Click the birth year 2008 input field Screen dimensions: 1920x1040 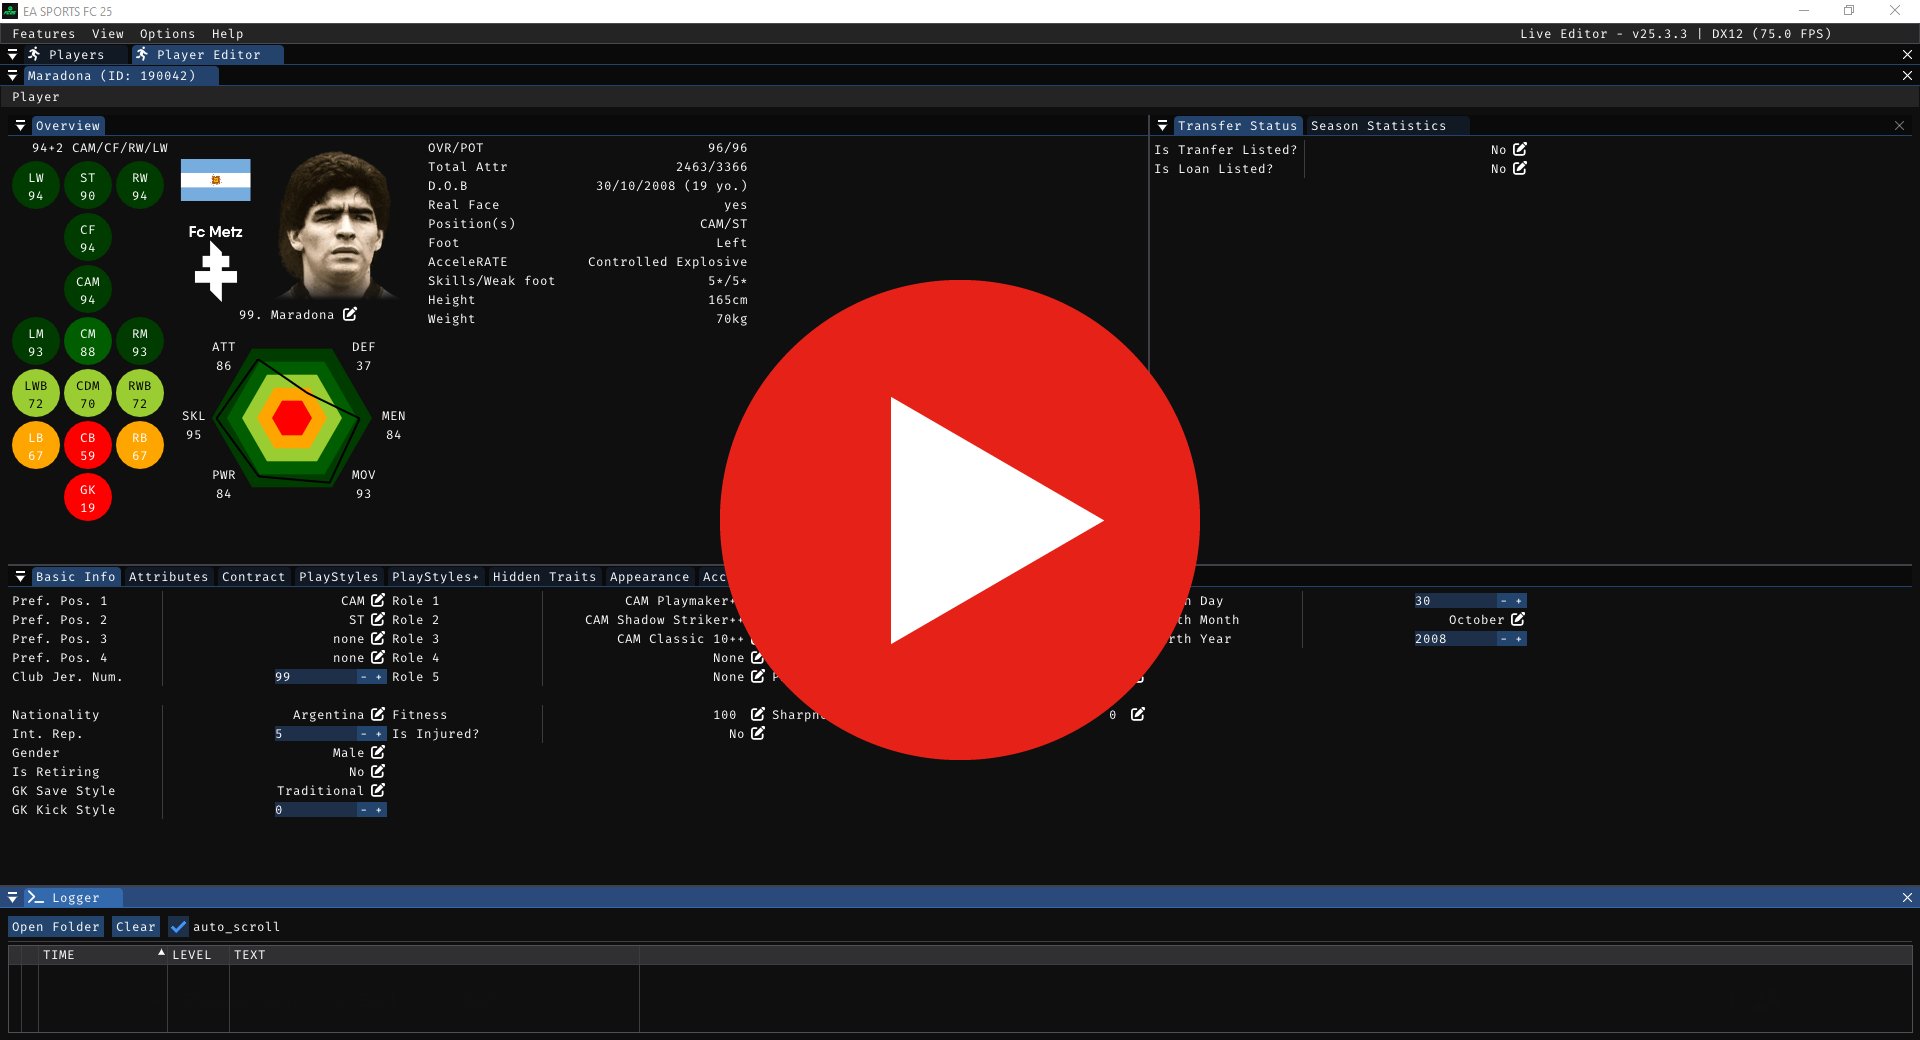coord(1455,638)
